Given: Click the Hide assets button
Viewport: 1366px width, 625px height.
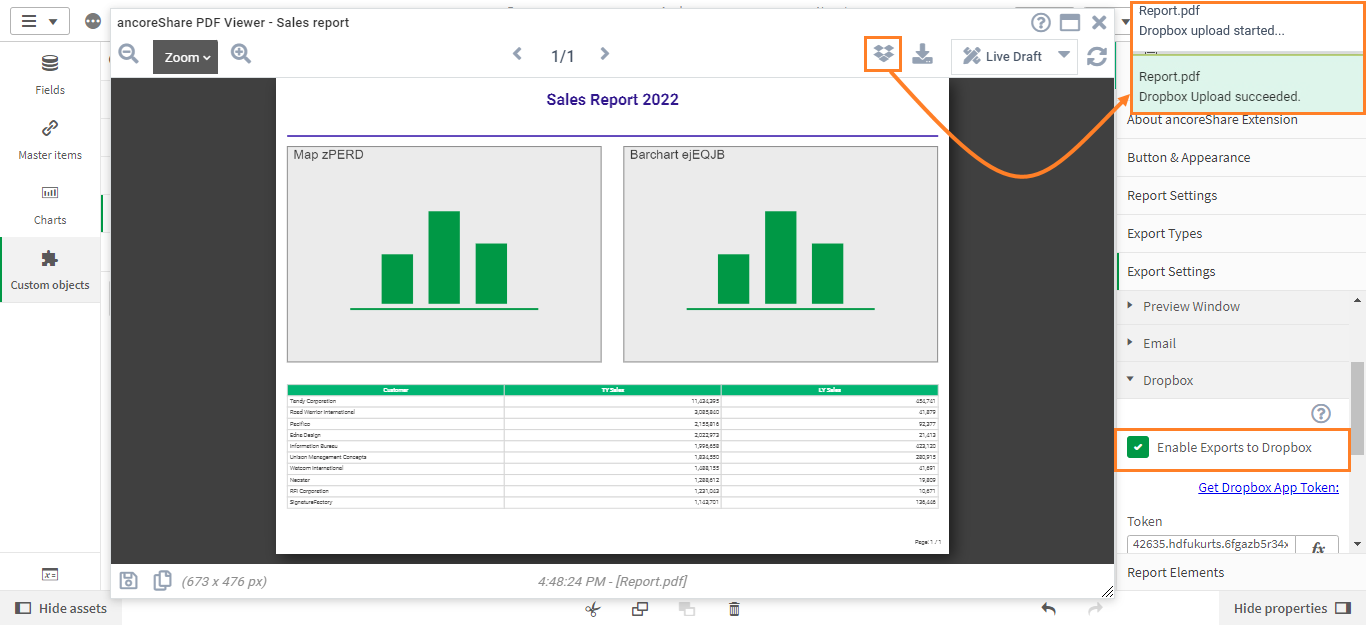Looking at the screenshot, I should coord(62,608).
